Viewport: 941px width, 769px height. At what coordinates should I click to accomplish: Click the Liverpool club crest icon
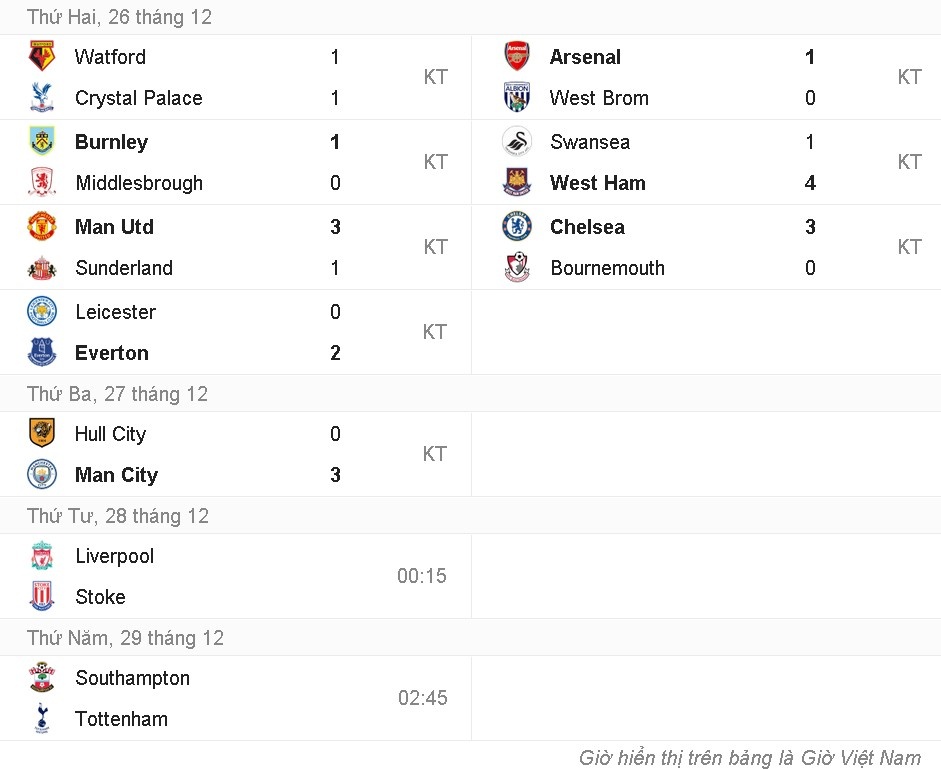(x=42, y=556)
